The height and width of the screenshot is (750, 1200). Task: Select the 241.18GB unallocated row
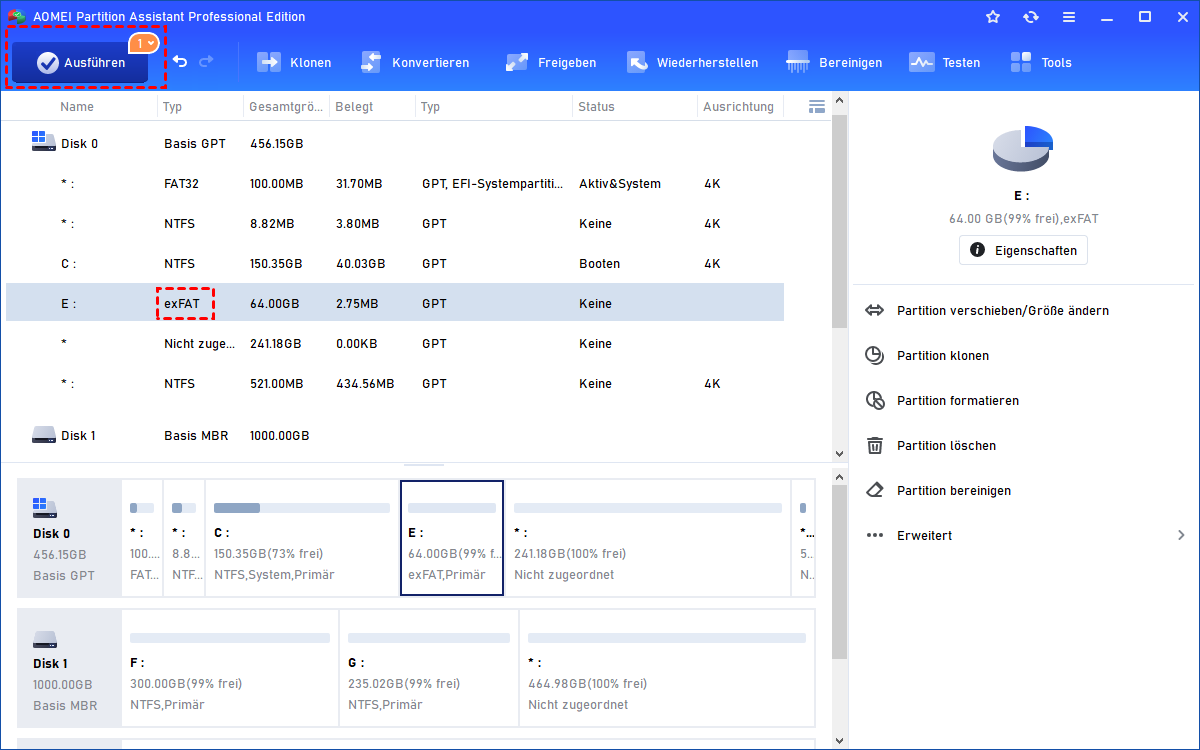[395, 343]
